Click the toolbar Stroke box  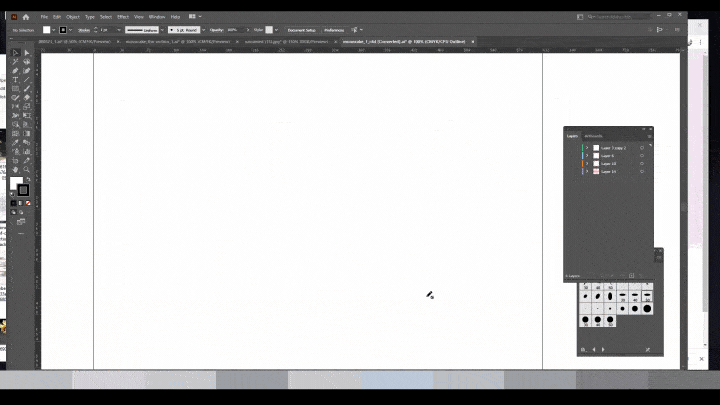pos(23,190)
